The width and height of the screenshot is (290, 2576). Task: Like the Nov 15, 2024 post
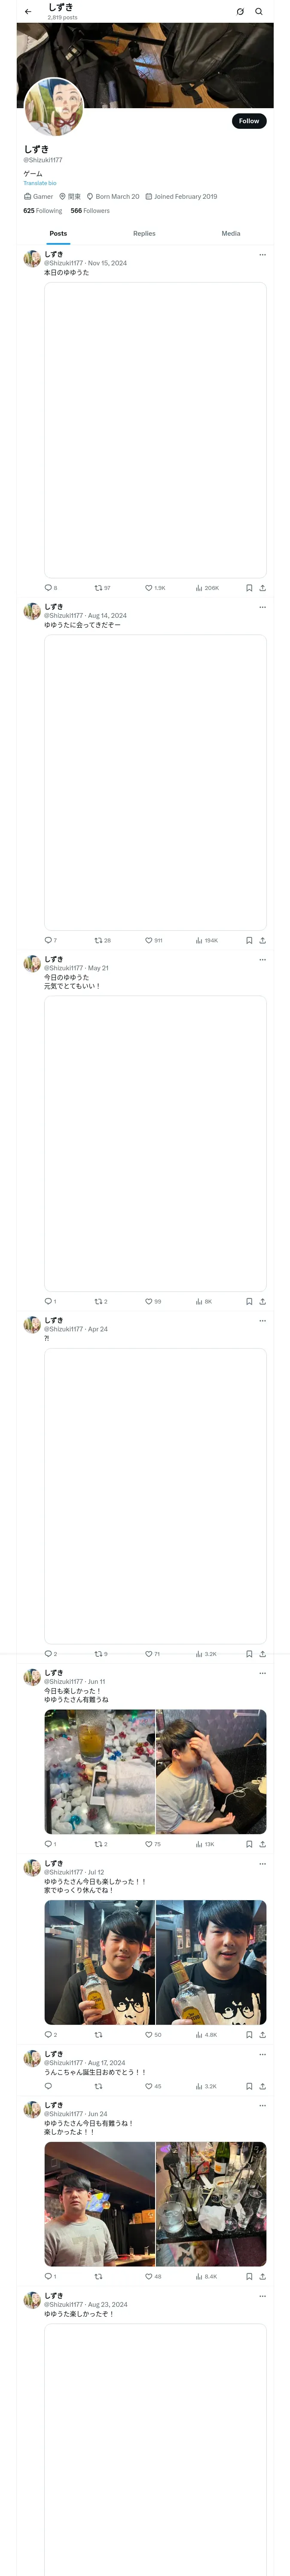tap(149, 588)
